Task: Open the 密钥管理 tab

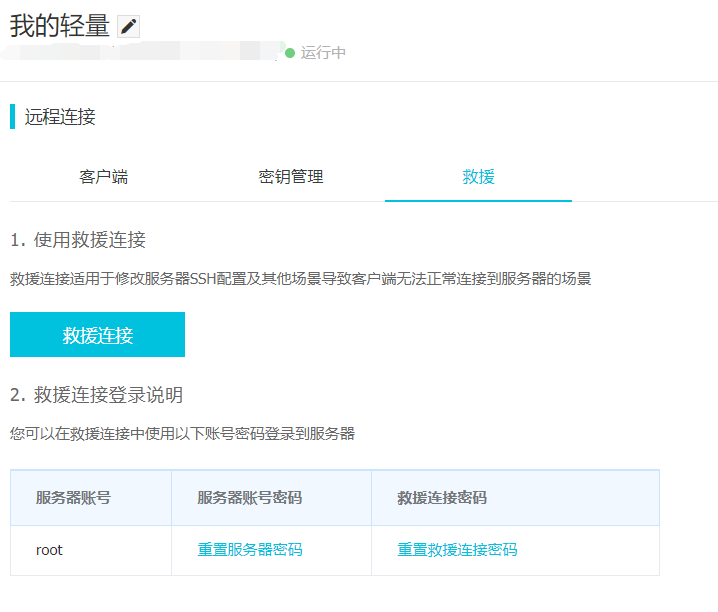Action: click(291, 177)
